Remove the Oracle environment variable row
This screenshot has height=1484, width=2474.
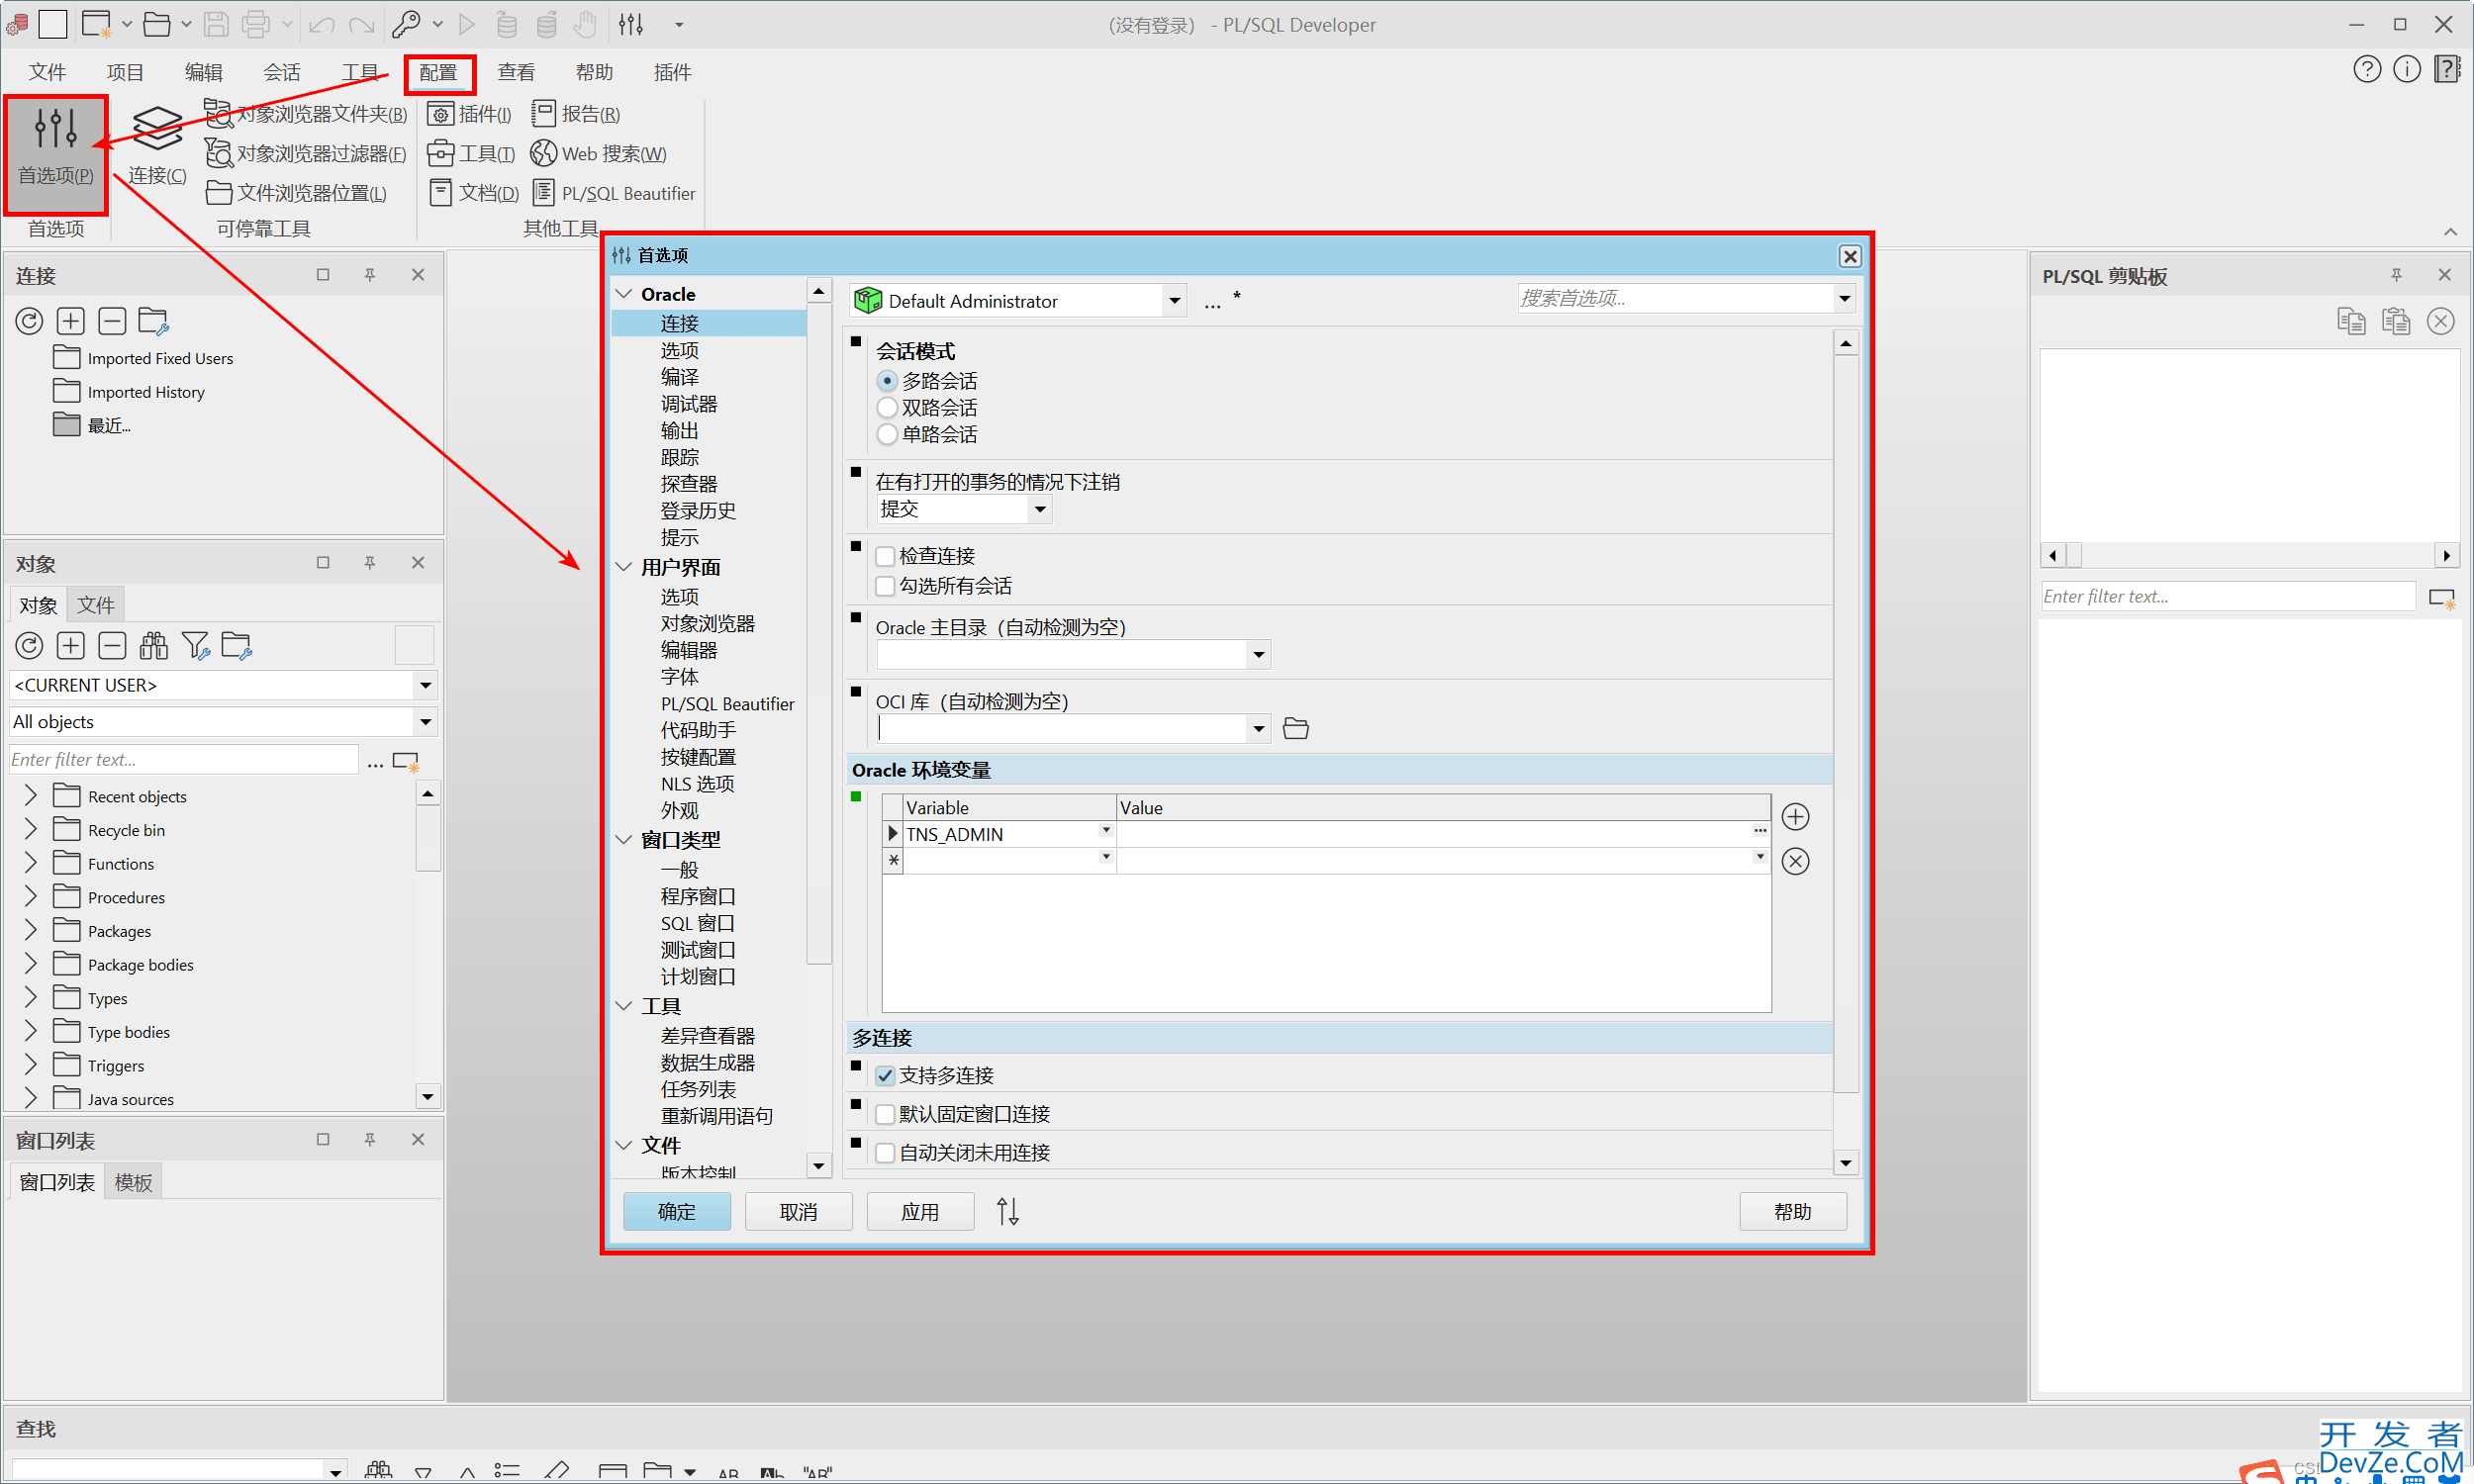tap(1796, 861)
